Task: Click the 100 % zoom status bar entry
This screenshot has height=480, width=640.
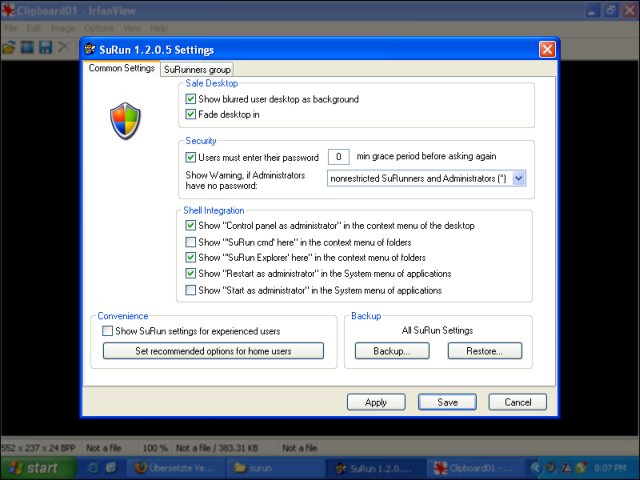Action: (155, 448)
